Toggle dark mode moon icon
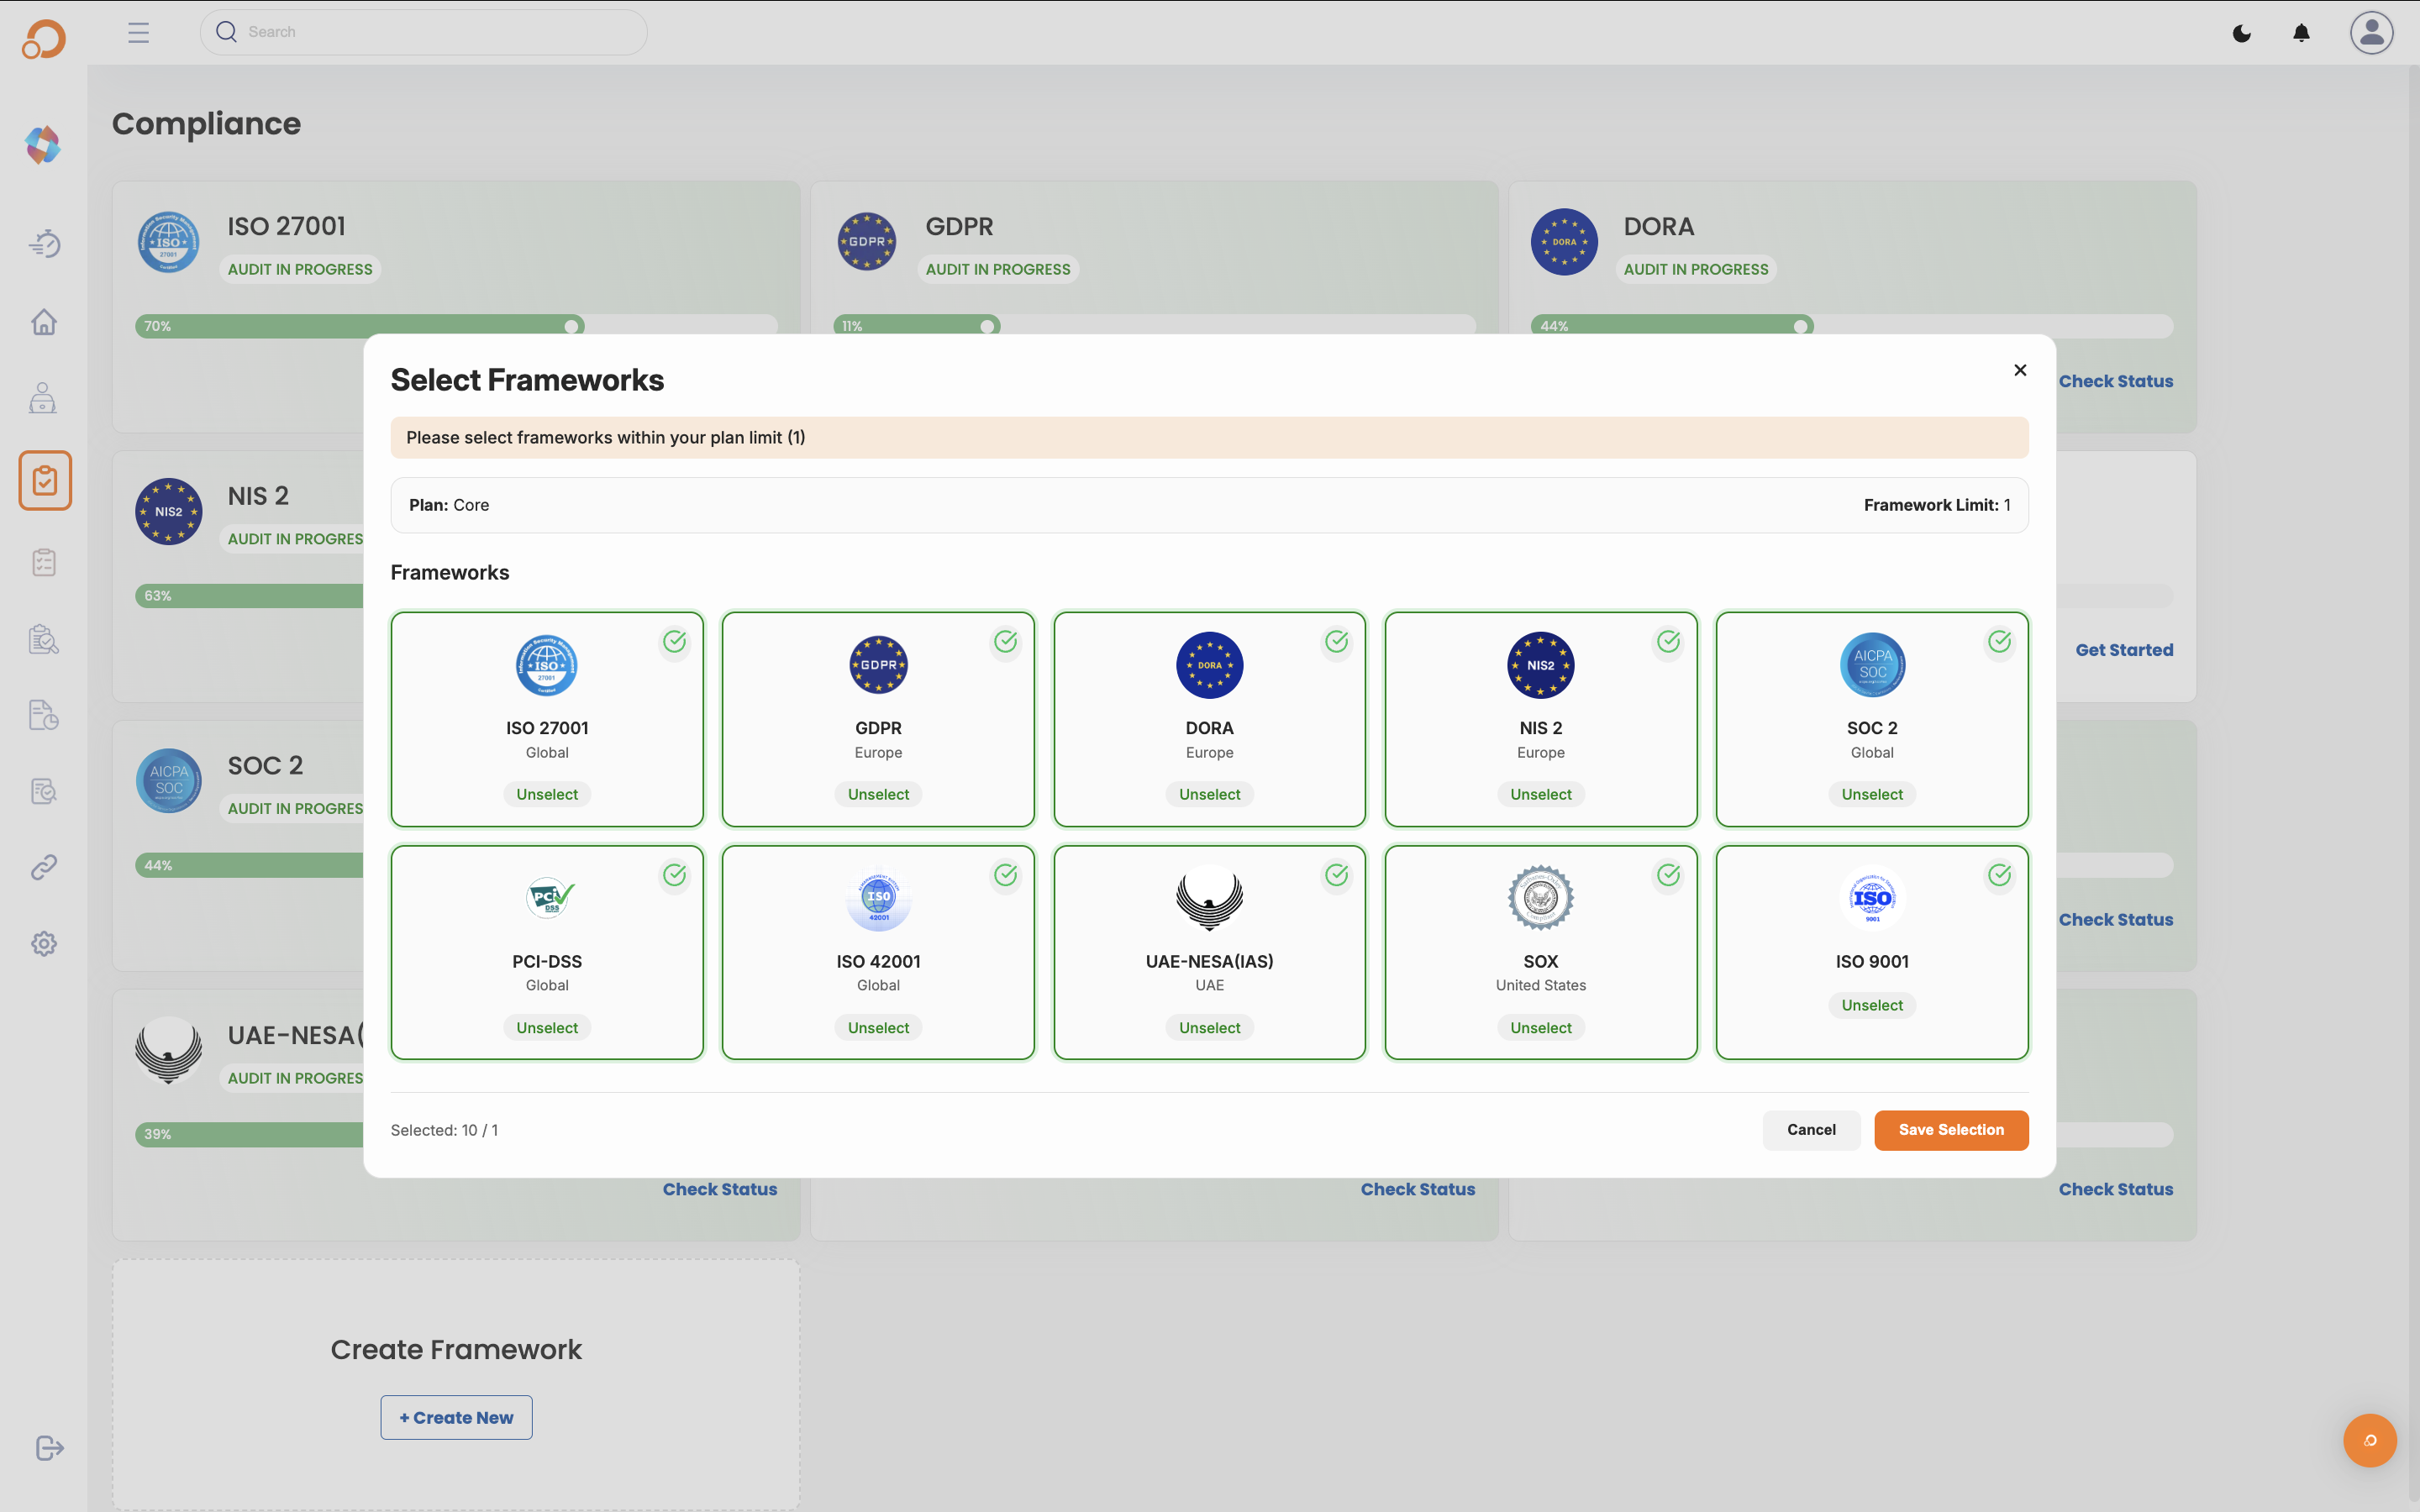Image resolution: width=2420 pixels, height=1512 pixels. [x=2242, y=33]
